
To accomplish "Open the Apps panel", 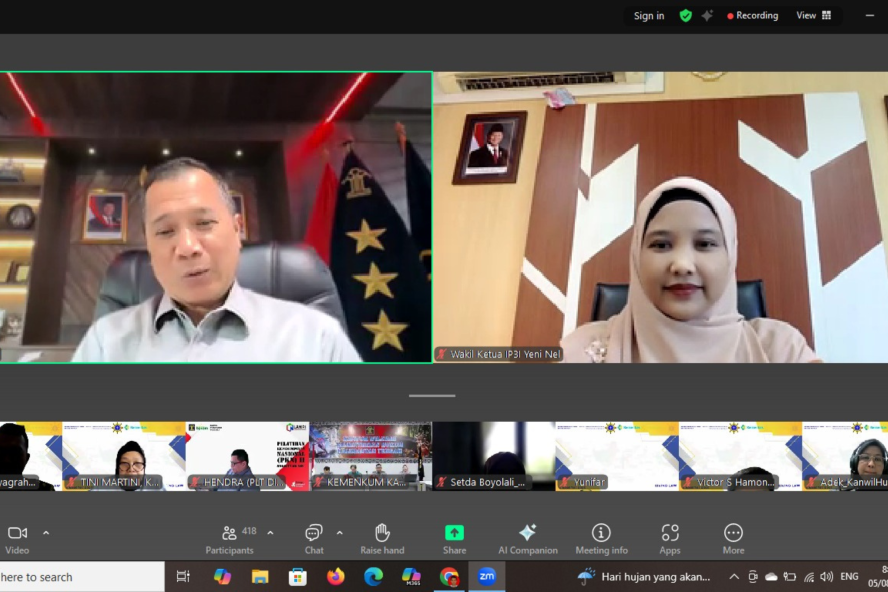I will [670, 538].
